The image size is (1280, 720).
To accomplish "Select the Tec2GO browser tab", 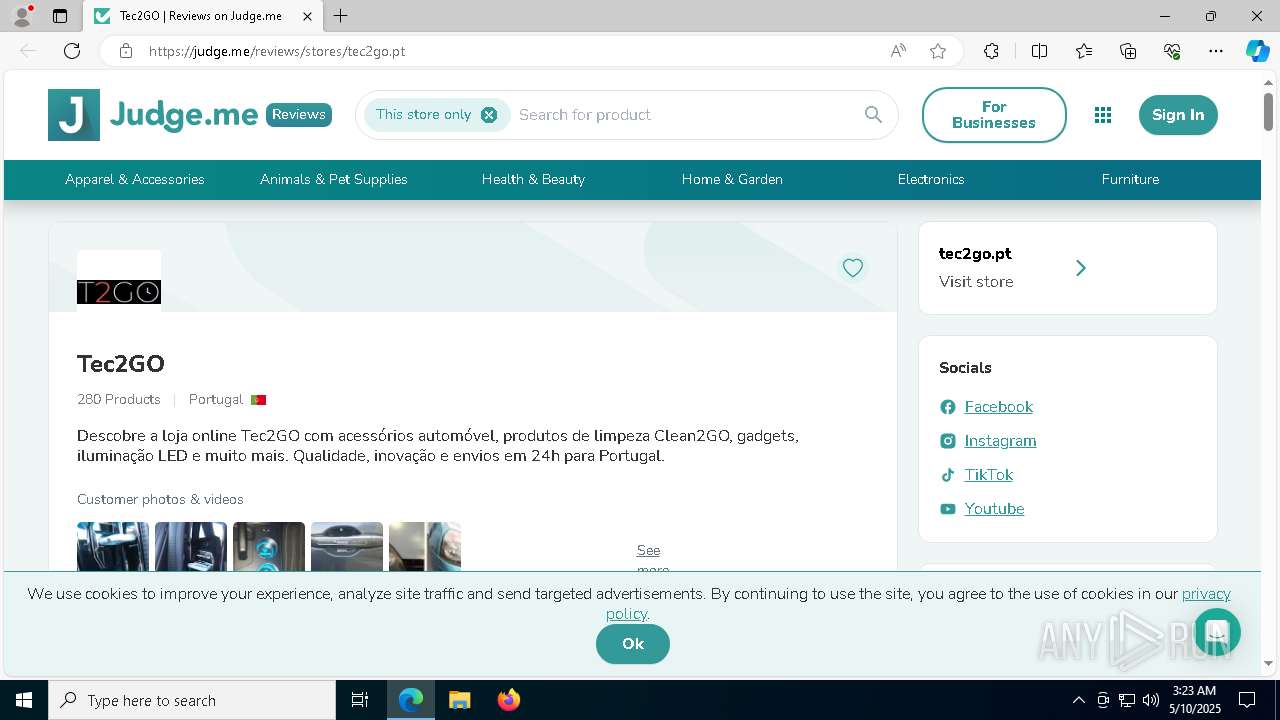I will (x=202, y=16).
